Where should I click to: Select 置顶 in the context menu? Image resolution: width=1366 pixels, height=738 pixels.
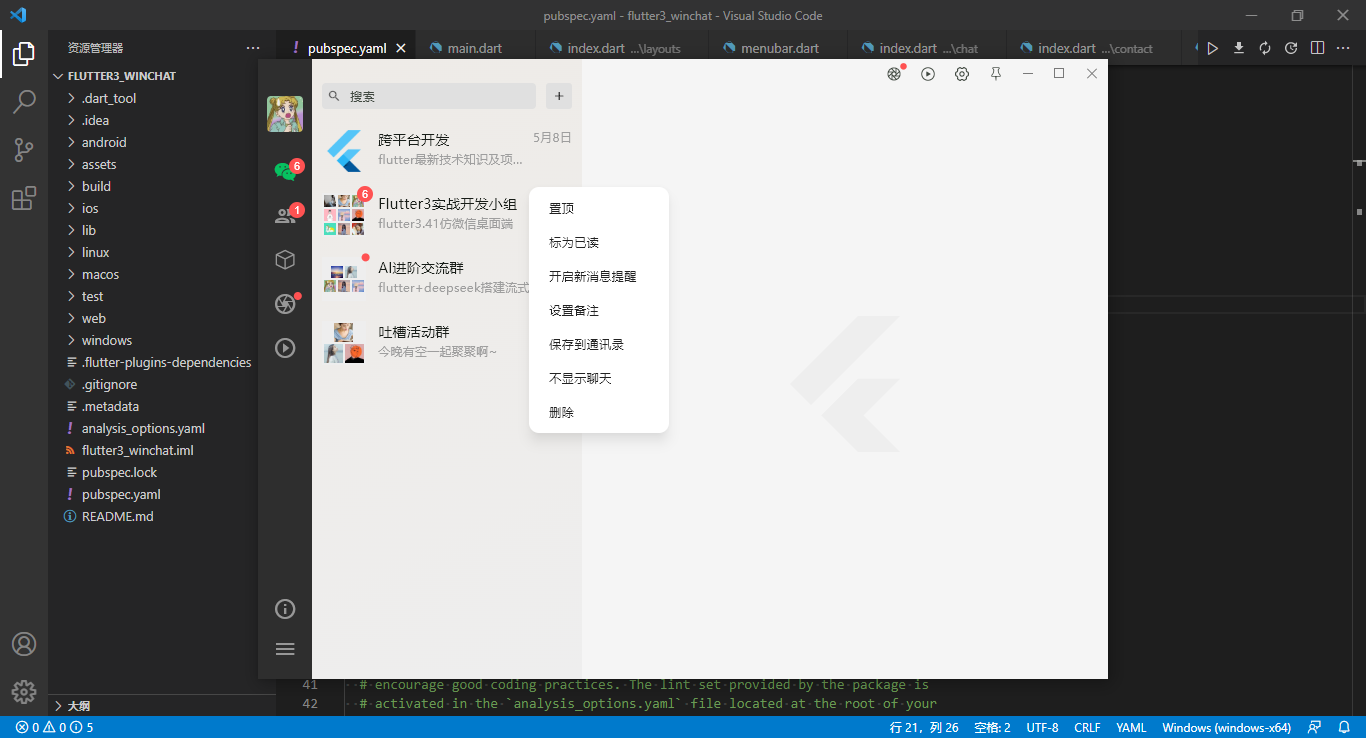[599, 209]
